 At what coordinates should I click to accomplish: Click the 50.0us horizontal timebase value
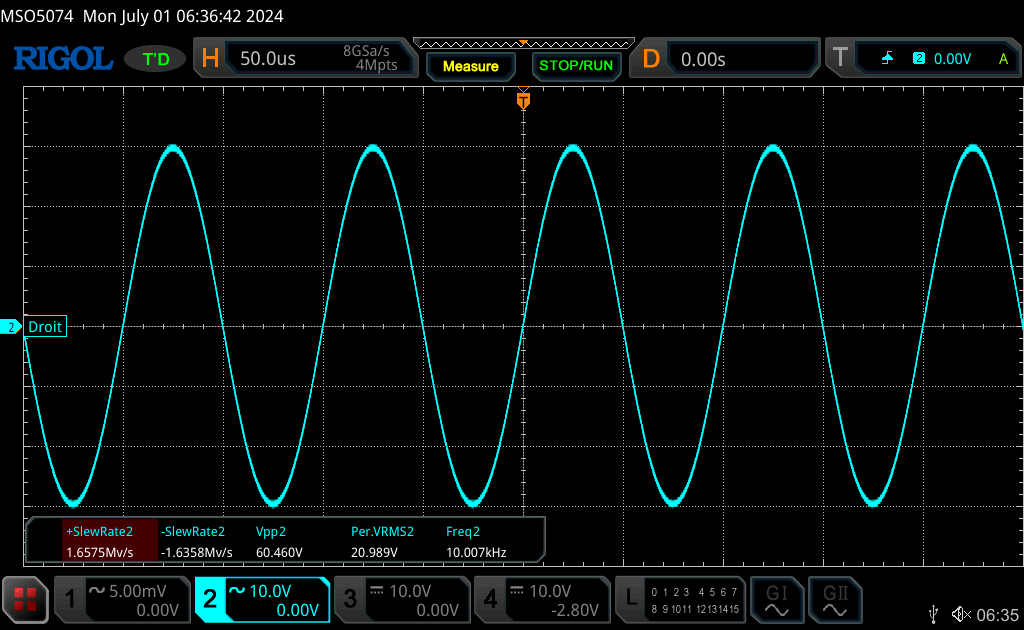[268, 59]
